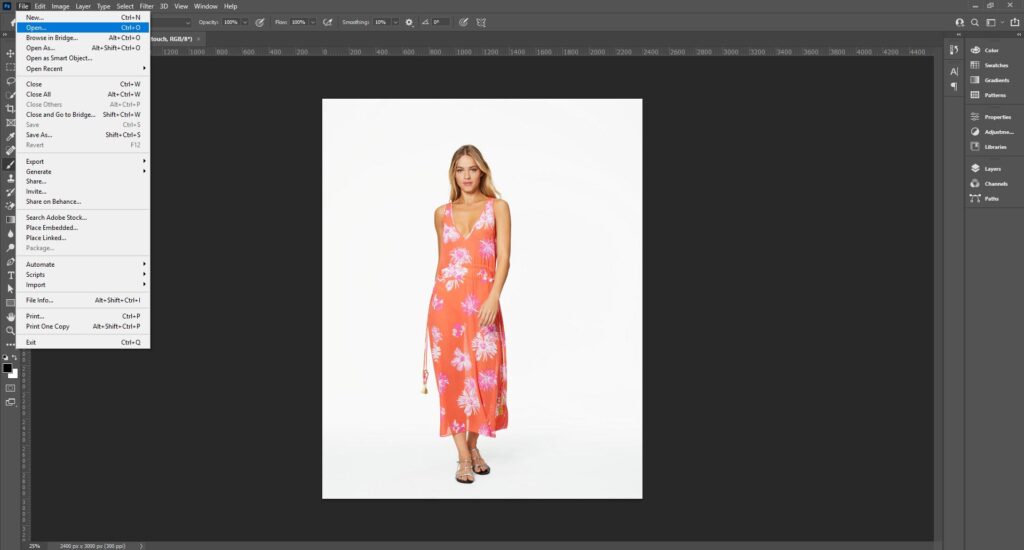Select the History Brush tool

10,191
